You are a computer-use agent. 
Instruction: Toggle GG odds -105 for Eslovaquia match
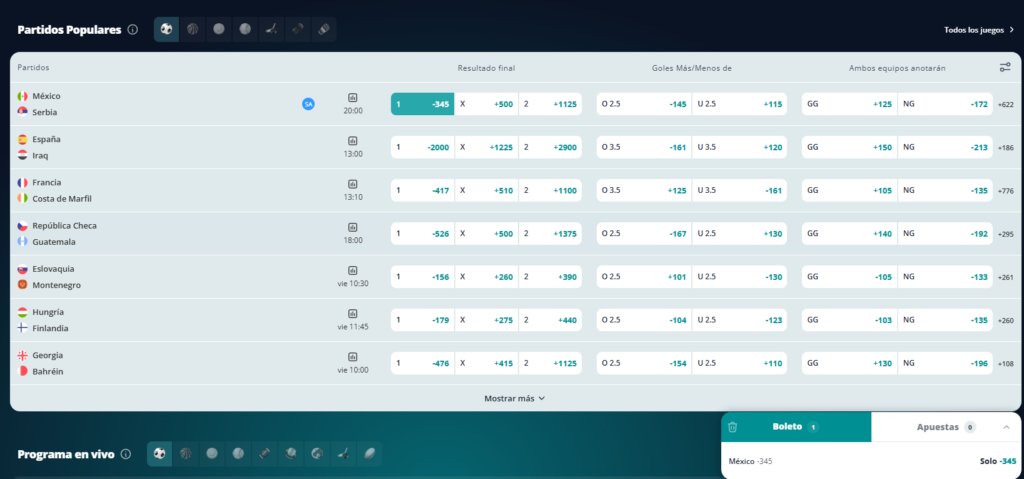[x=850, y=276]
